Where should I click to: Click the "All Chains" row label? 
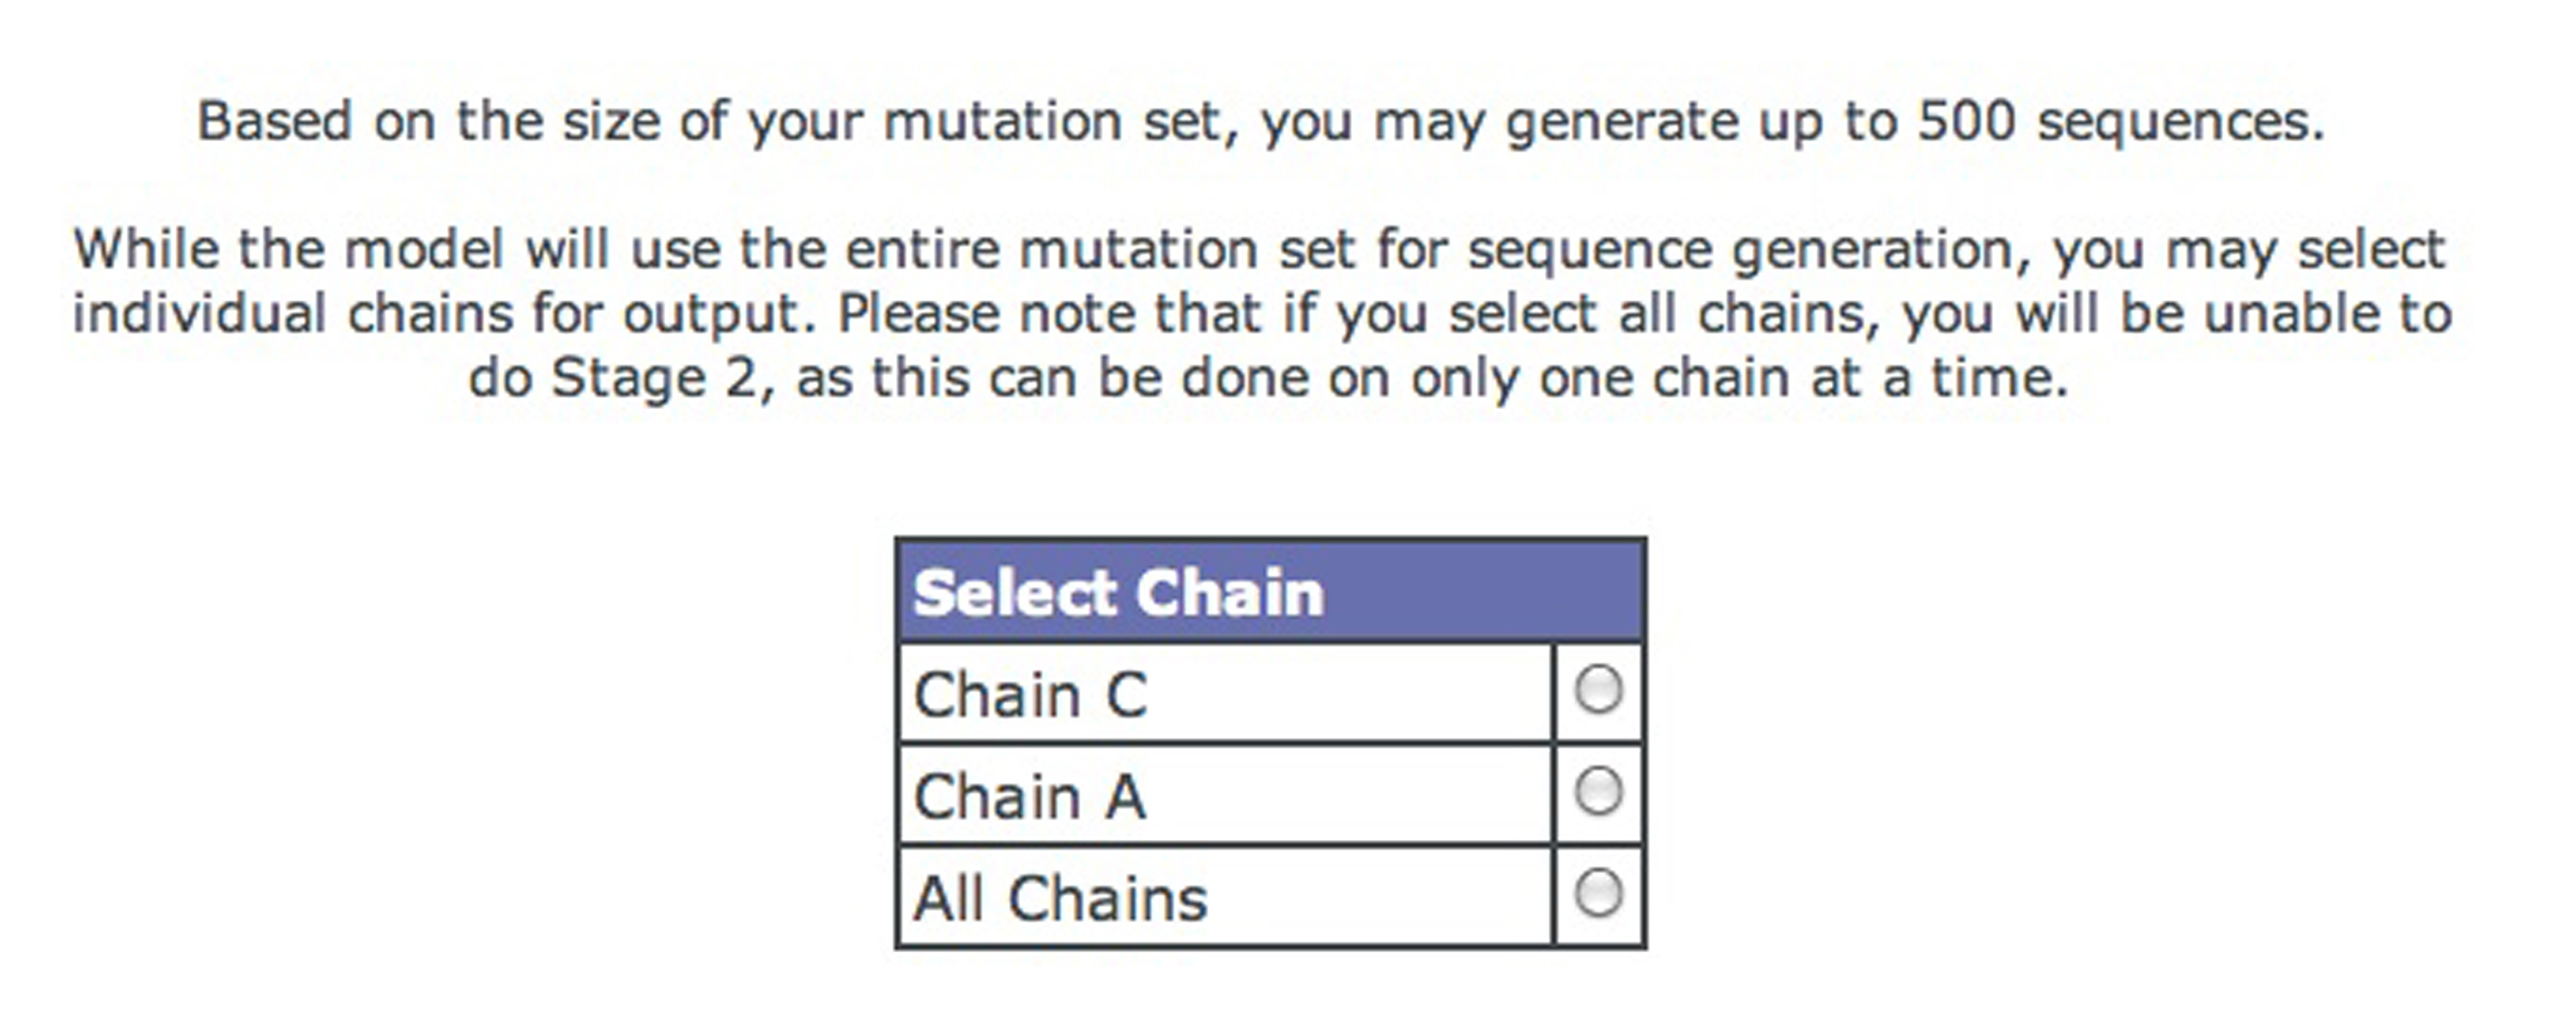[1060, 898]
